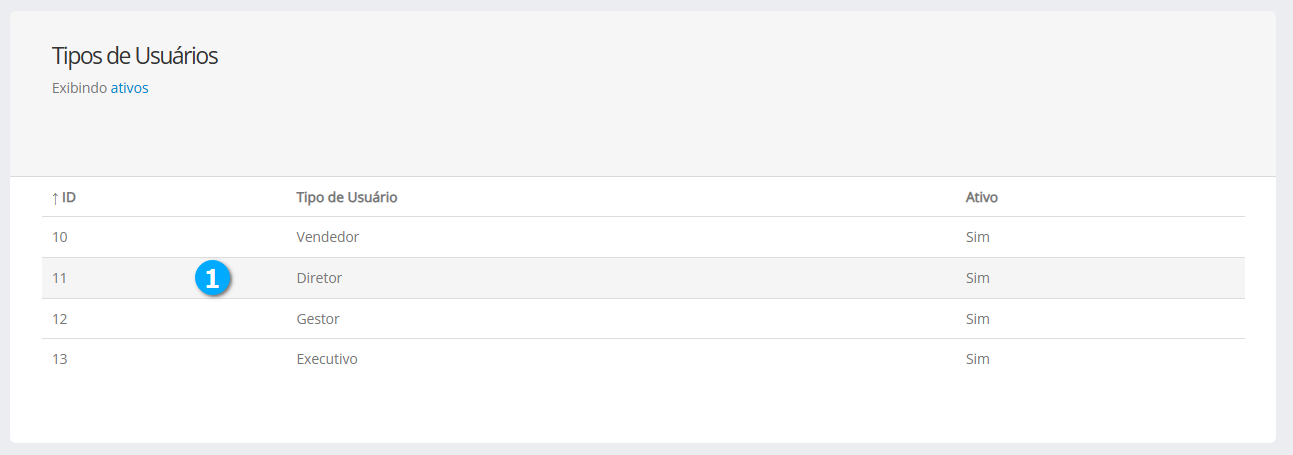Open the Executivo user type row
Screen dimensions: 1293x455
coord(327,359)
